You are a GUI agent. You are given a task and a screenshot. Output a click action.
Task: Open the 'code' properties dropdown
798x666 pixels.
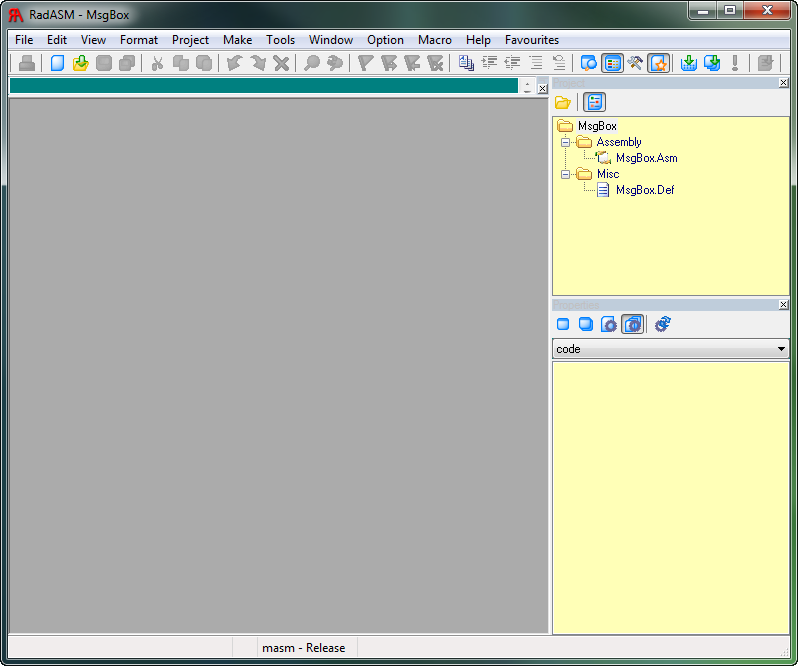(x=671, y=349)
